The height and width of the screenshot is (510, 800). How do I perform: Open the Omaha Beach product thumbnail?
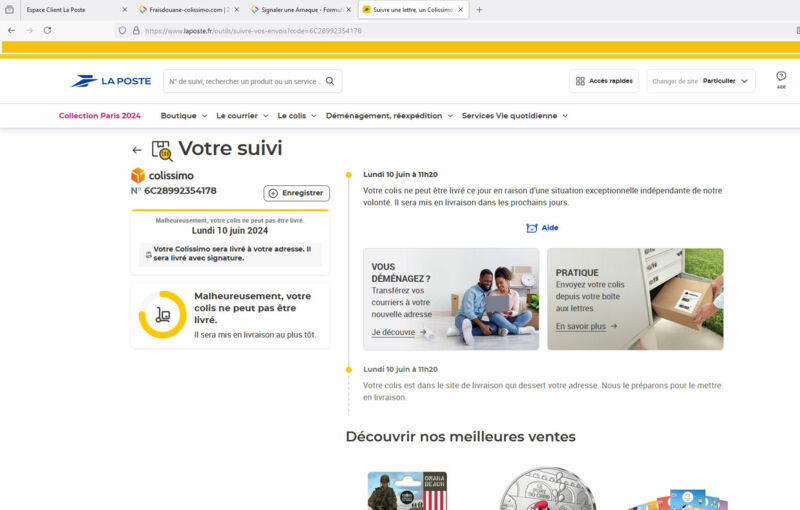tap(407, 491)
